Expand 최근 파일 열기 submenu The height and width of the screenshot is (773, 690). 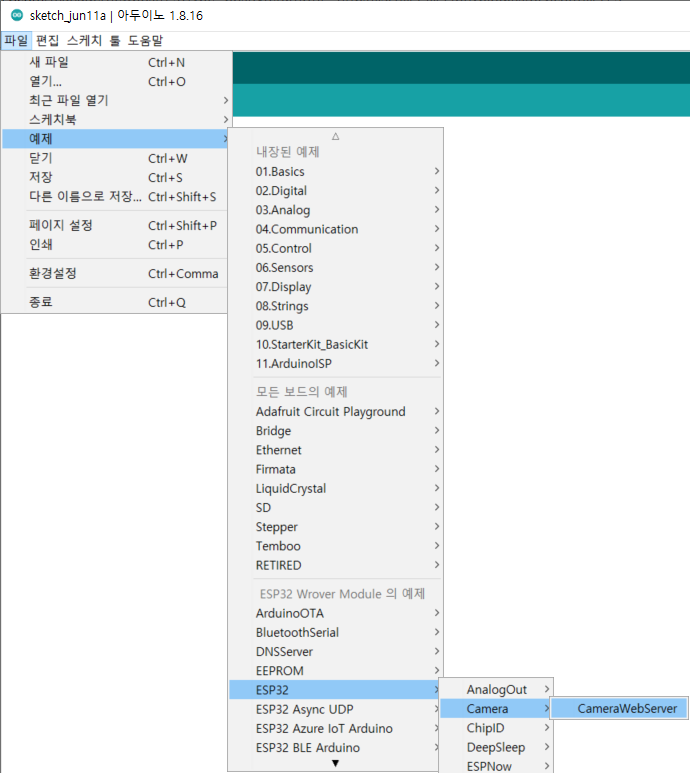click(116, 101)
